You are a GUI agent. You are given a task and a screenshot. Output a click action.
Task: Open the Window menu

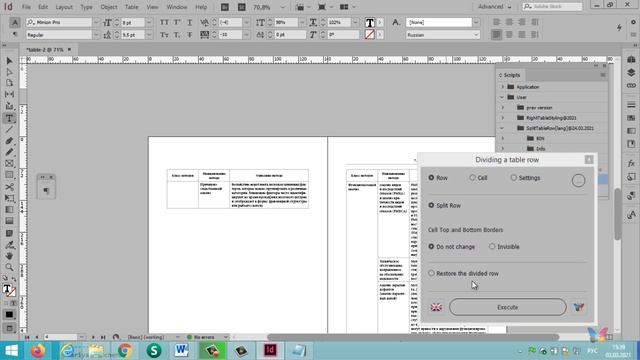click(x=177, y=7)
